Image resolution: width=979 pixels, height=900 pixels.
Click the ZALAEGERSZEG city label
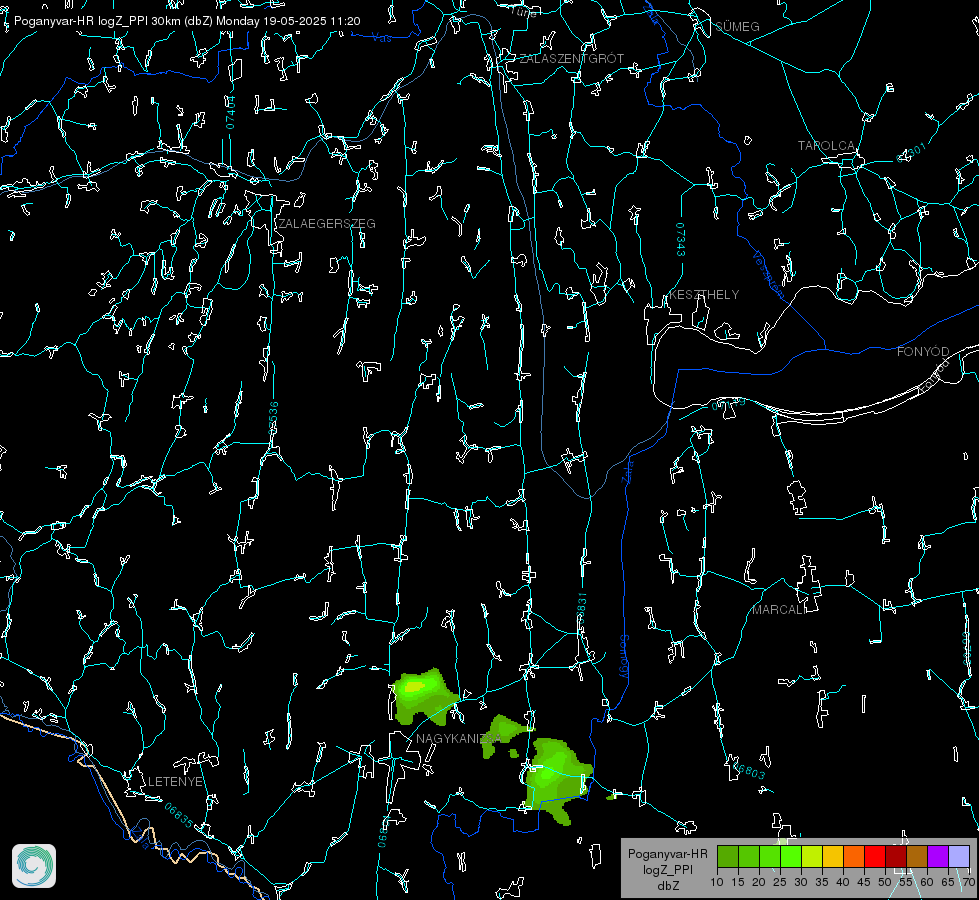pyautogui.click(x=327, y=224)
